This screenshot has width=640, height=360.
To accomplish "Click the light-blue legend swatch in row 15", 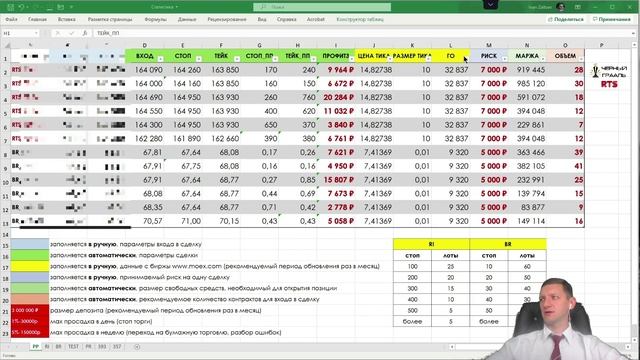I will pos(30,244).
